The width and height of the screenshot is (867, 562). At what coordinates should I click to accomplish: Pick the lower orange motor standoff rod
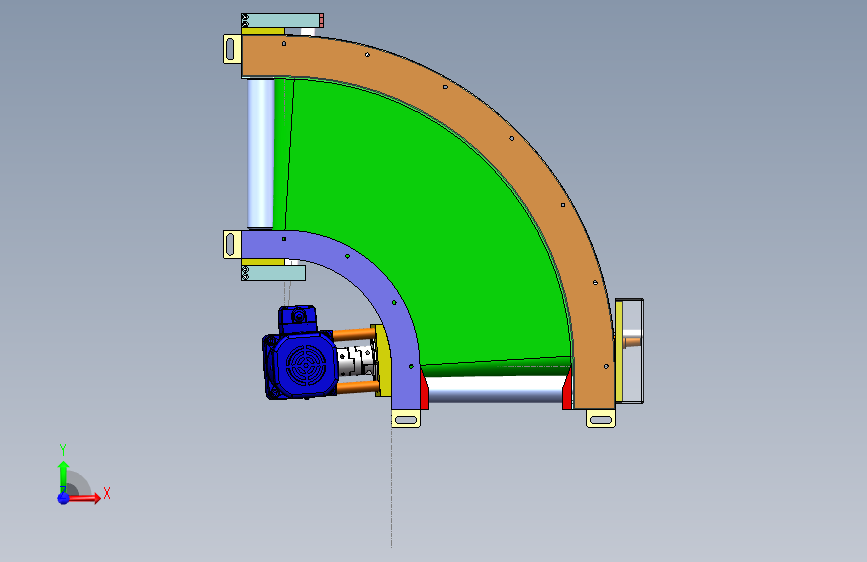click(357, 387)
